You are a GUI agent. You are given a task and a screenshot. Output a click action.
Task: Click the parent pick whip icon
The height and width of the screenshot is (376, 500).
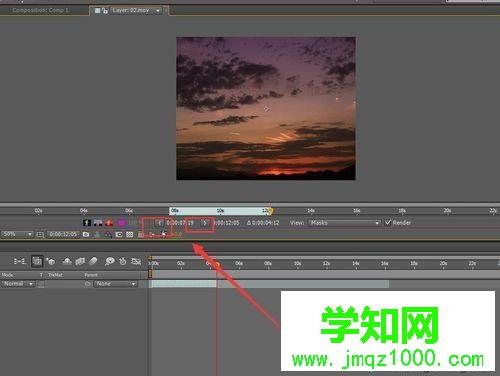tap(88, 284)
